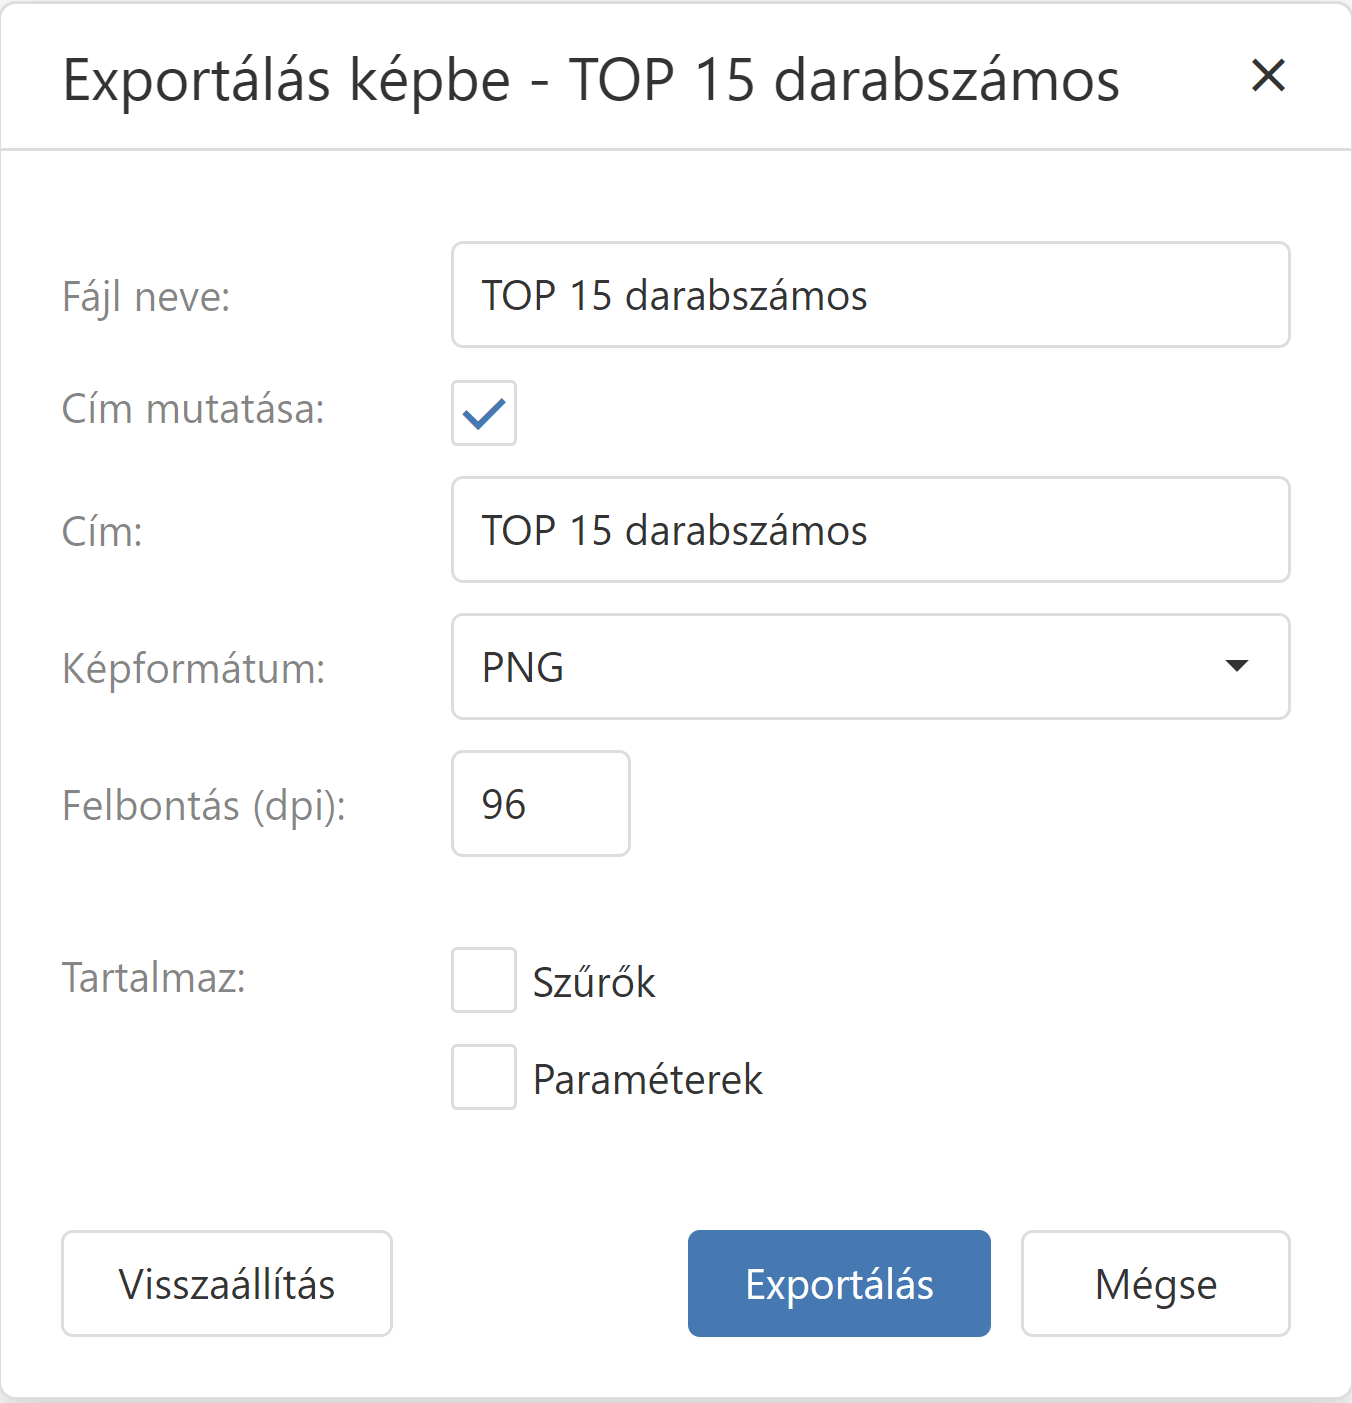Click the "Tartalmaz:" label

153,978
